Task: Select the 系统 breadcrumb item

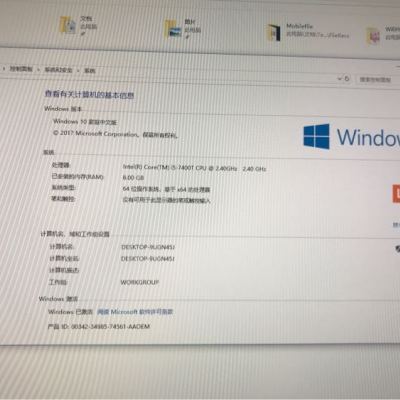Action: tap(90, 71)
